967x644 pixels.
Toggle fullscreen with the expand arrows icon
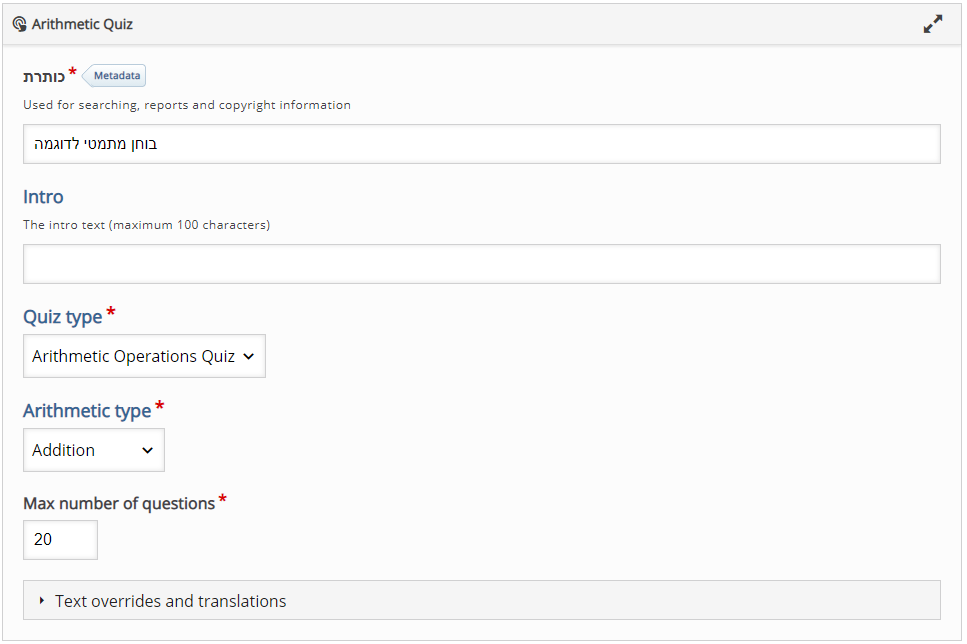932,24
